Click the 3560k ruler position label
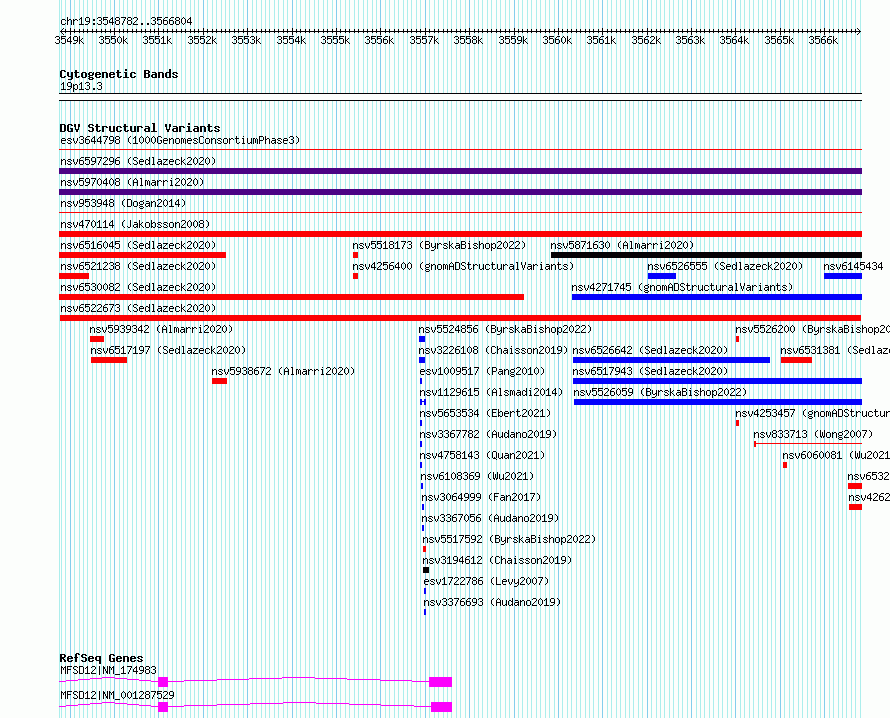The image size is (890, 718). pos(557,40)
